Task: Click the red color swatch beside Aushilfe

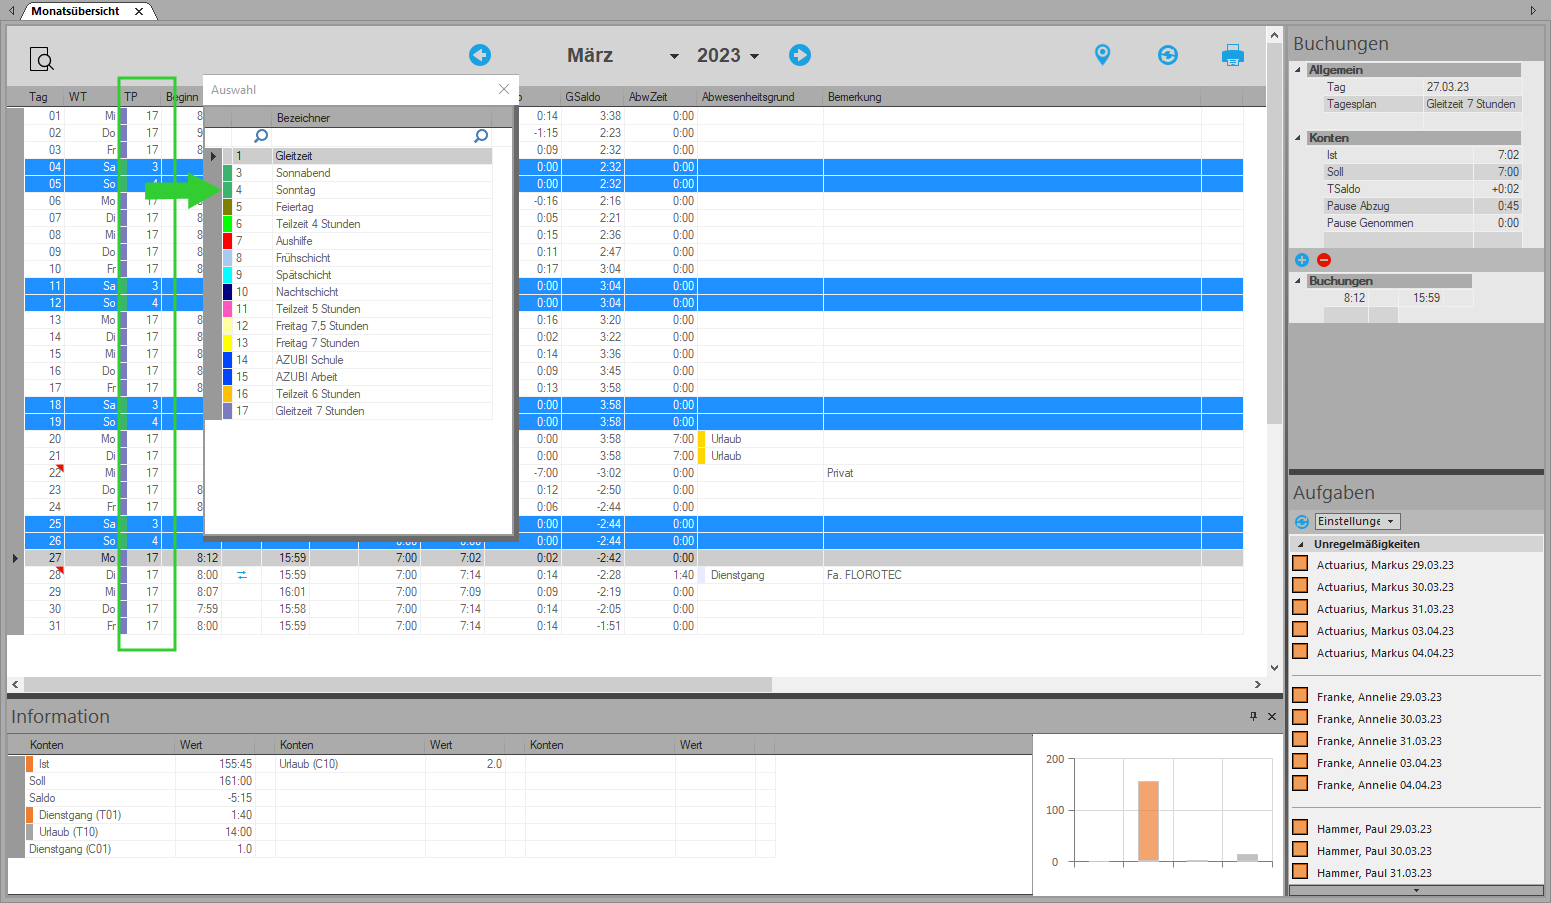Action: [228, 241]
